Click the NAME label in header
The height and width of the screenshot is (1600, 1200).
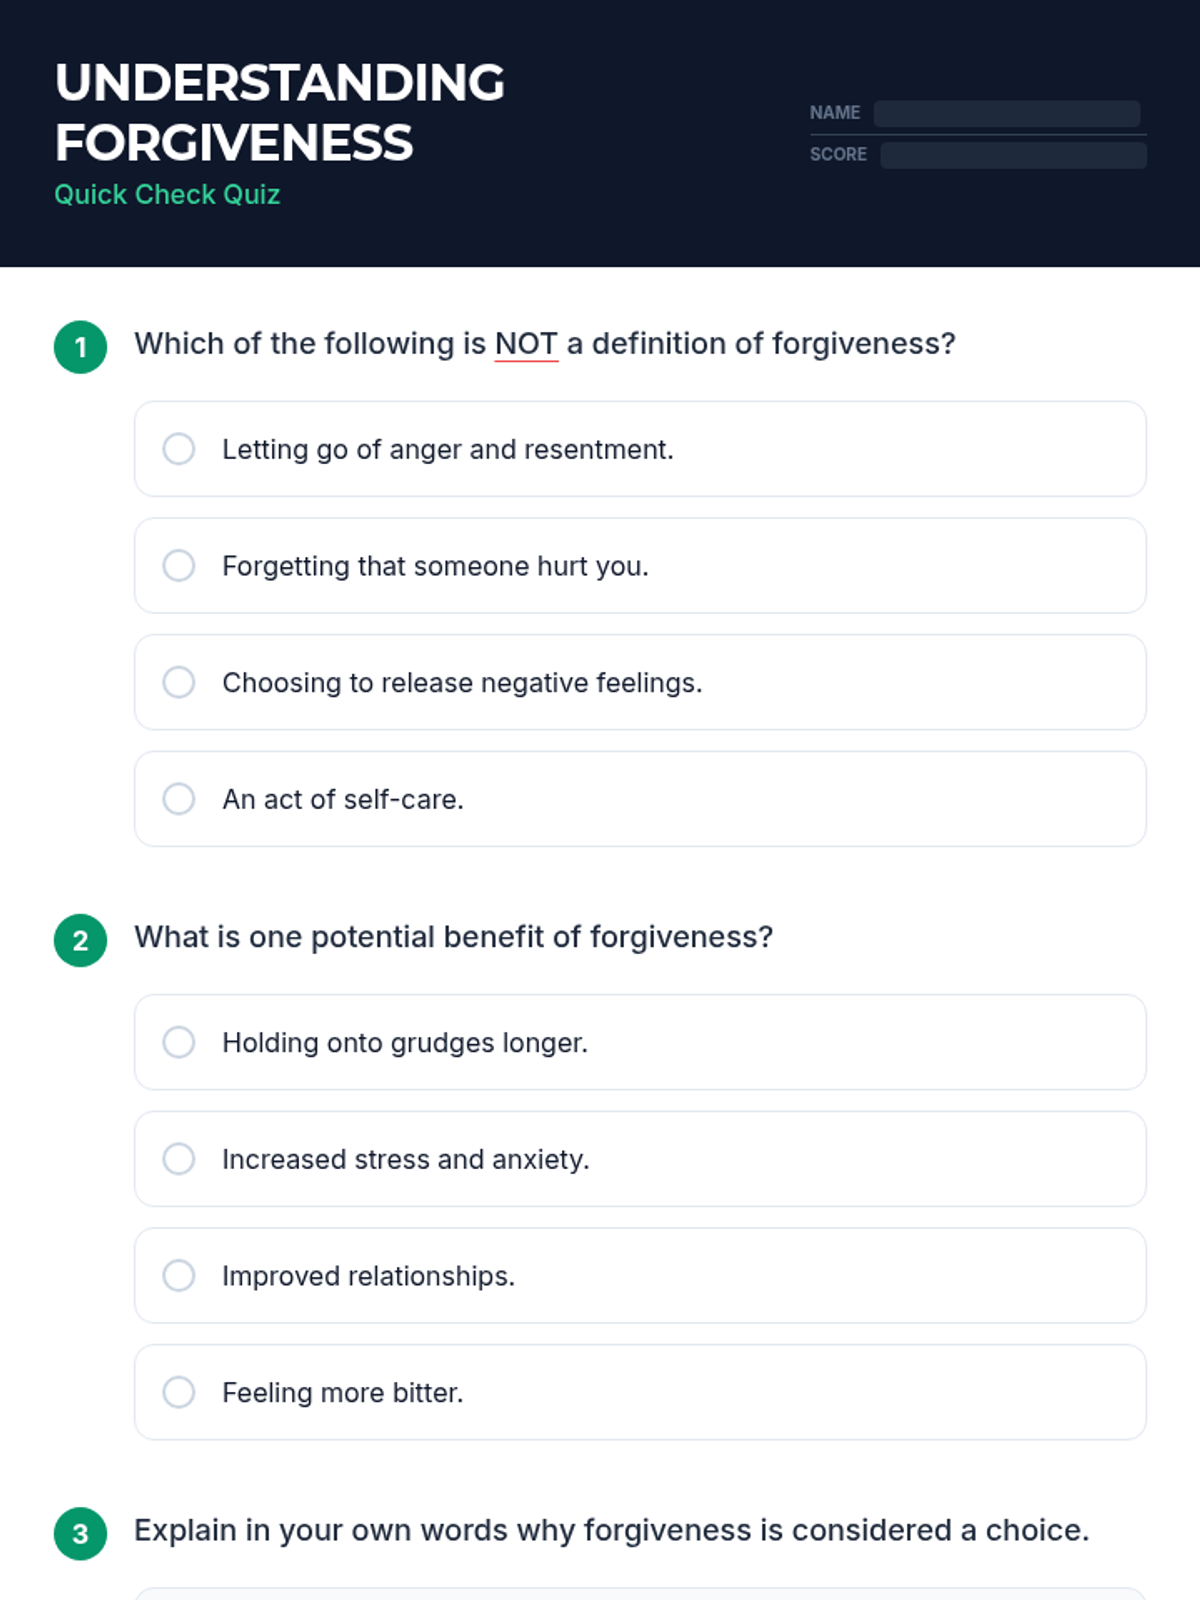(x=834, y=113)
